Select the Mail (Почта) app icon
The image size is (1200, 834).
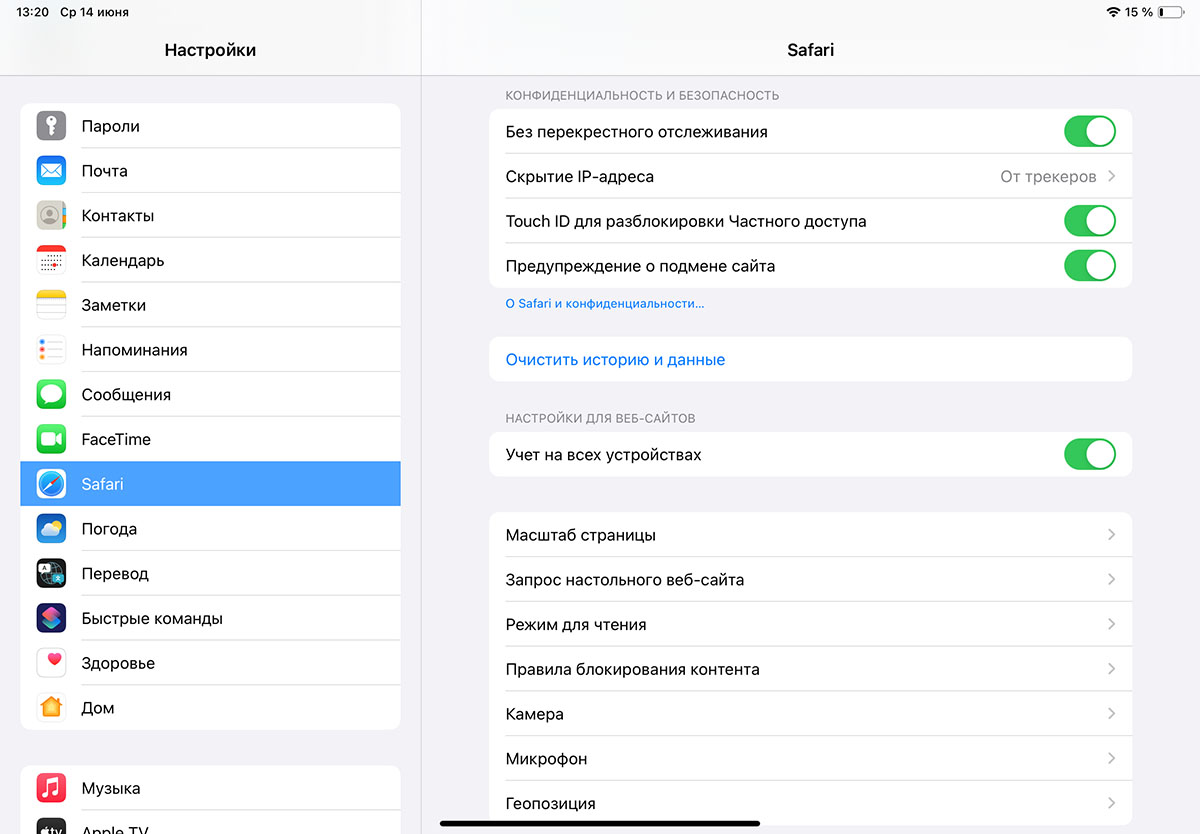click(x=51, y=170)
